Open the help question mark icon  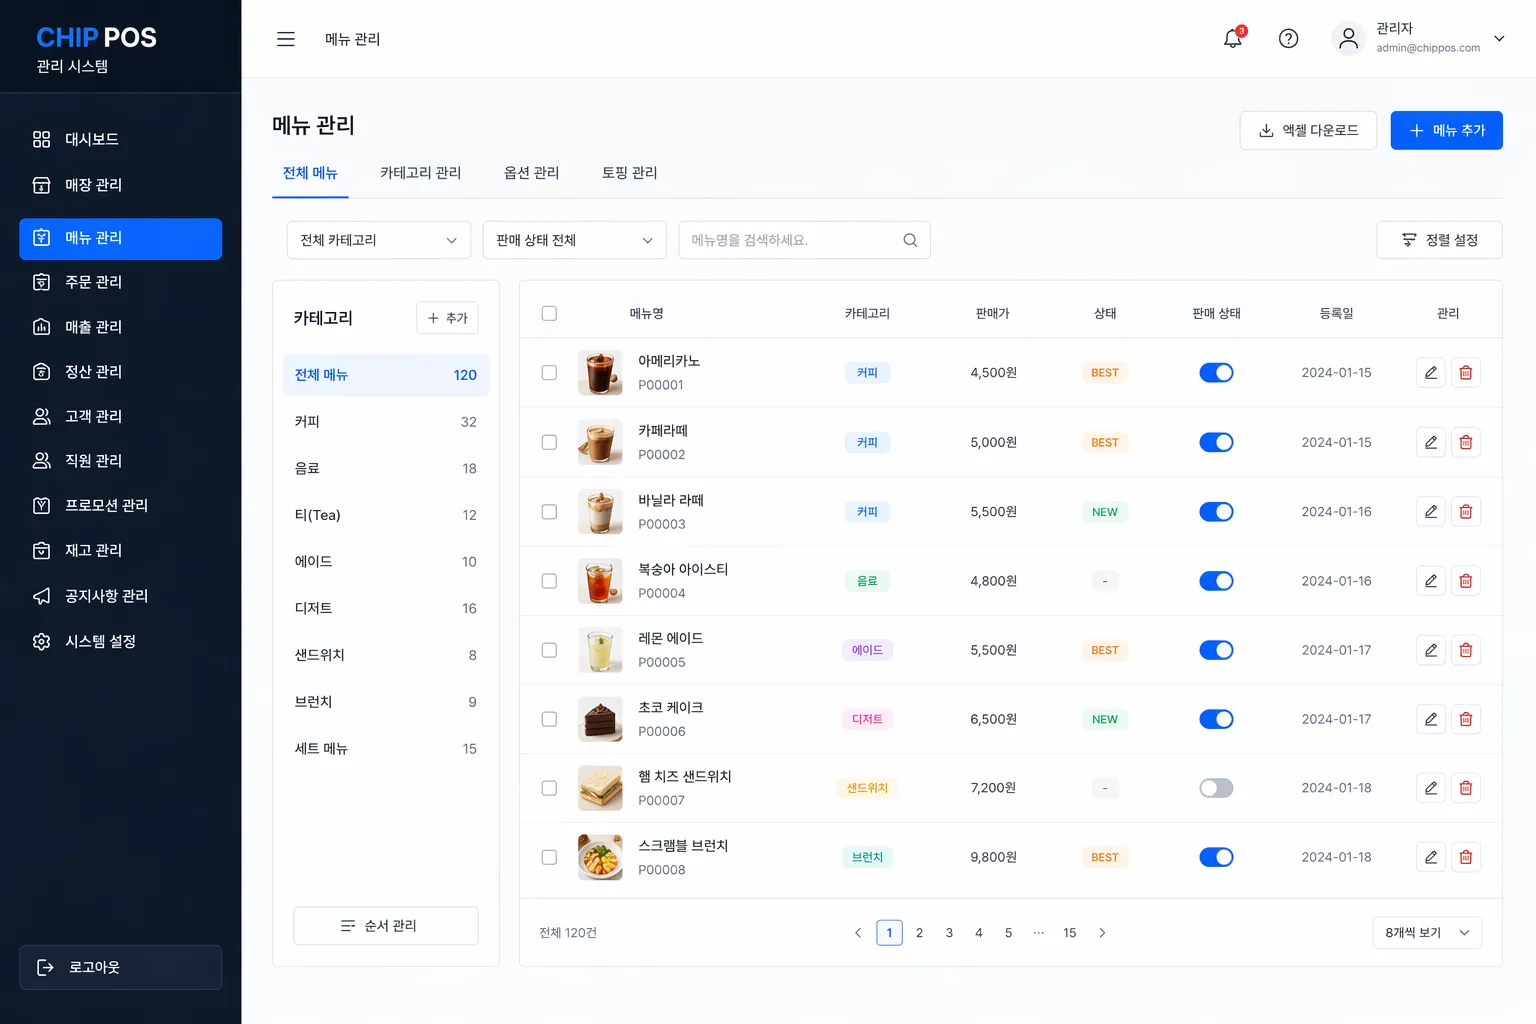point(1289,39)
